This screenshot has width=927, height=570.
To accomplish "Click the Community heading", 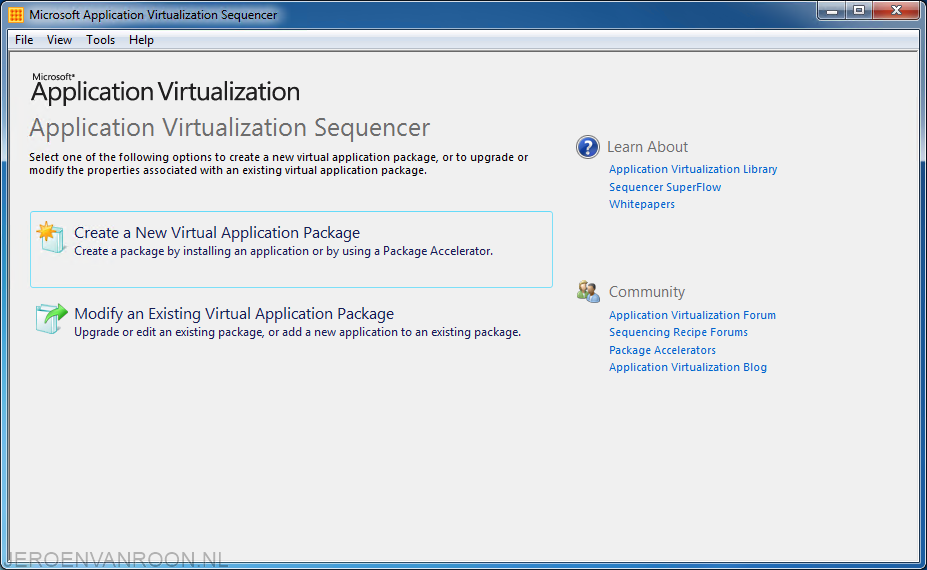I will pos(647,292).
